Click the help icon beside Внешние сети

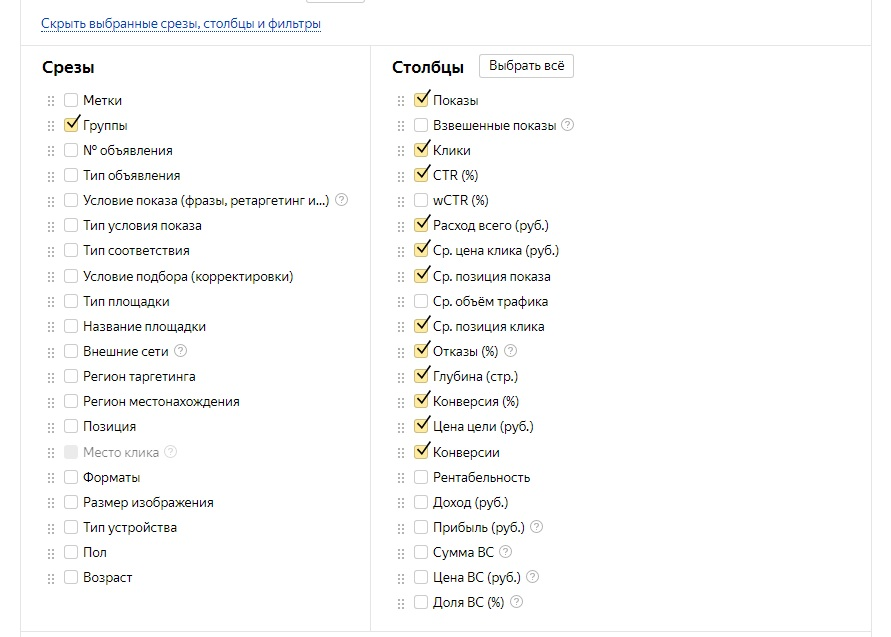(x=181, y=352)
